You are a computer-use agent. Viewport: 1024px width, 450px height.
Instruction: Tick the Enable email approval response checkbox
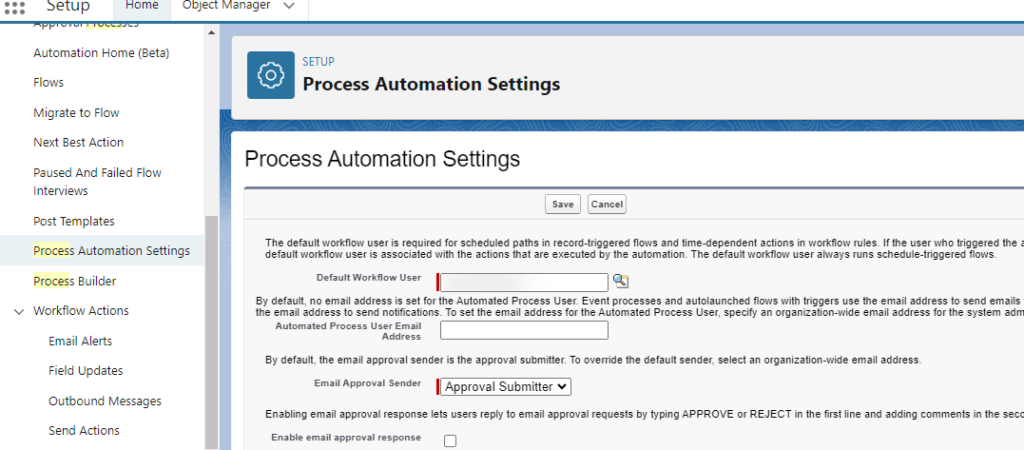pos(450,441)
